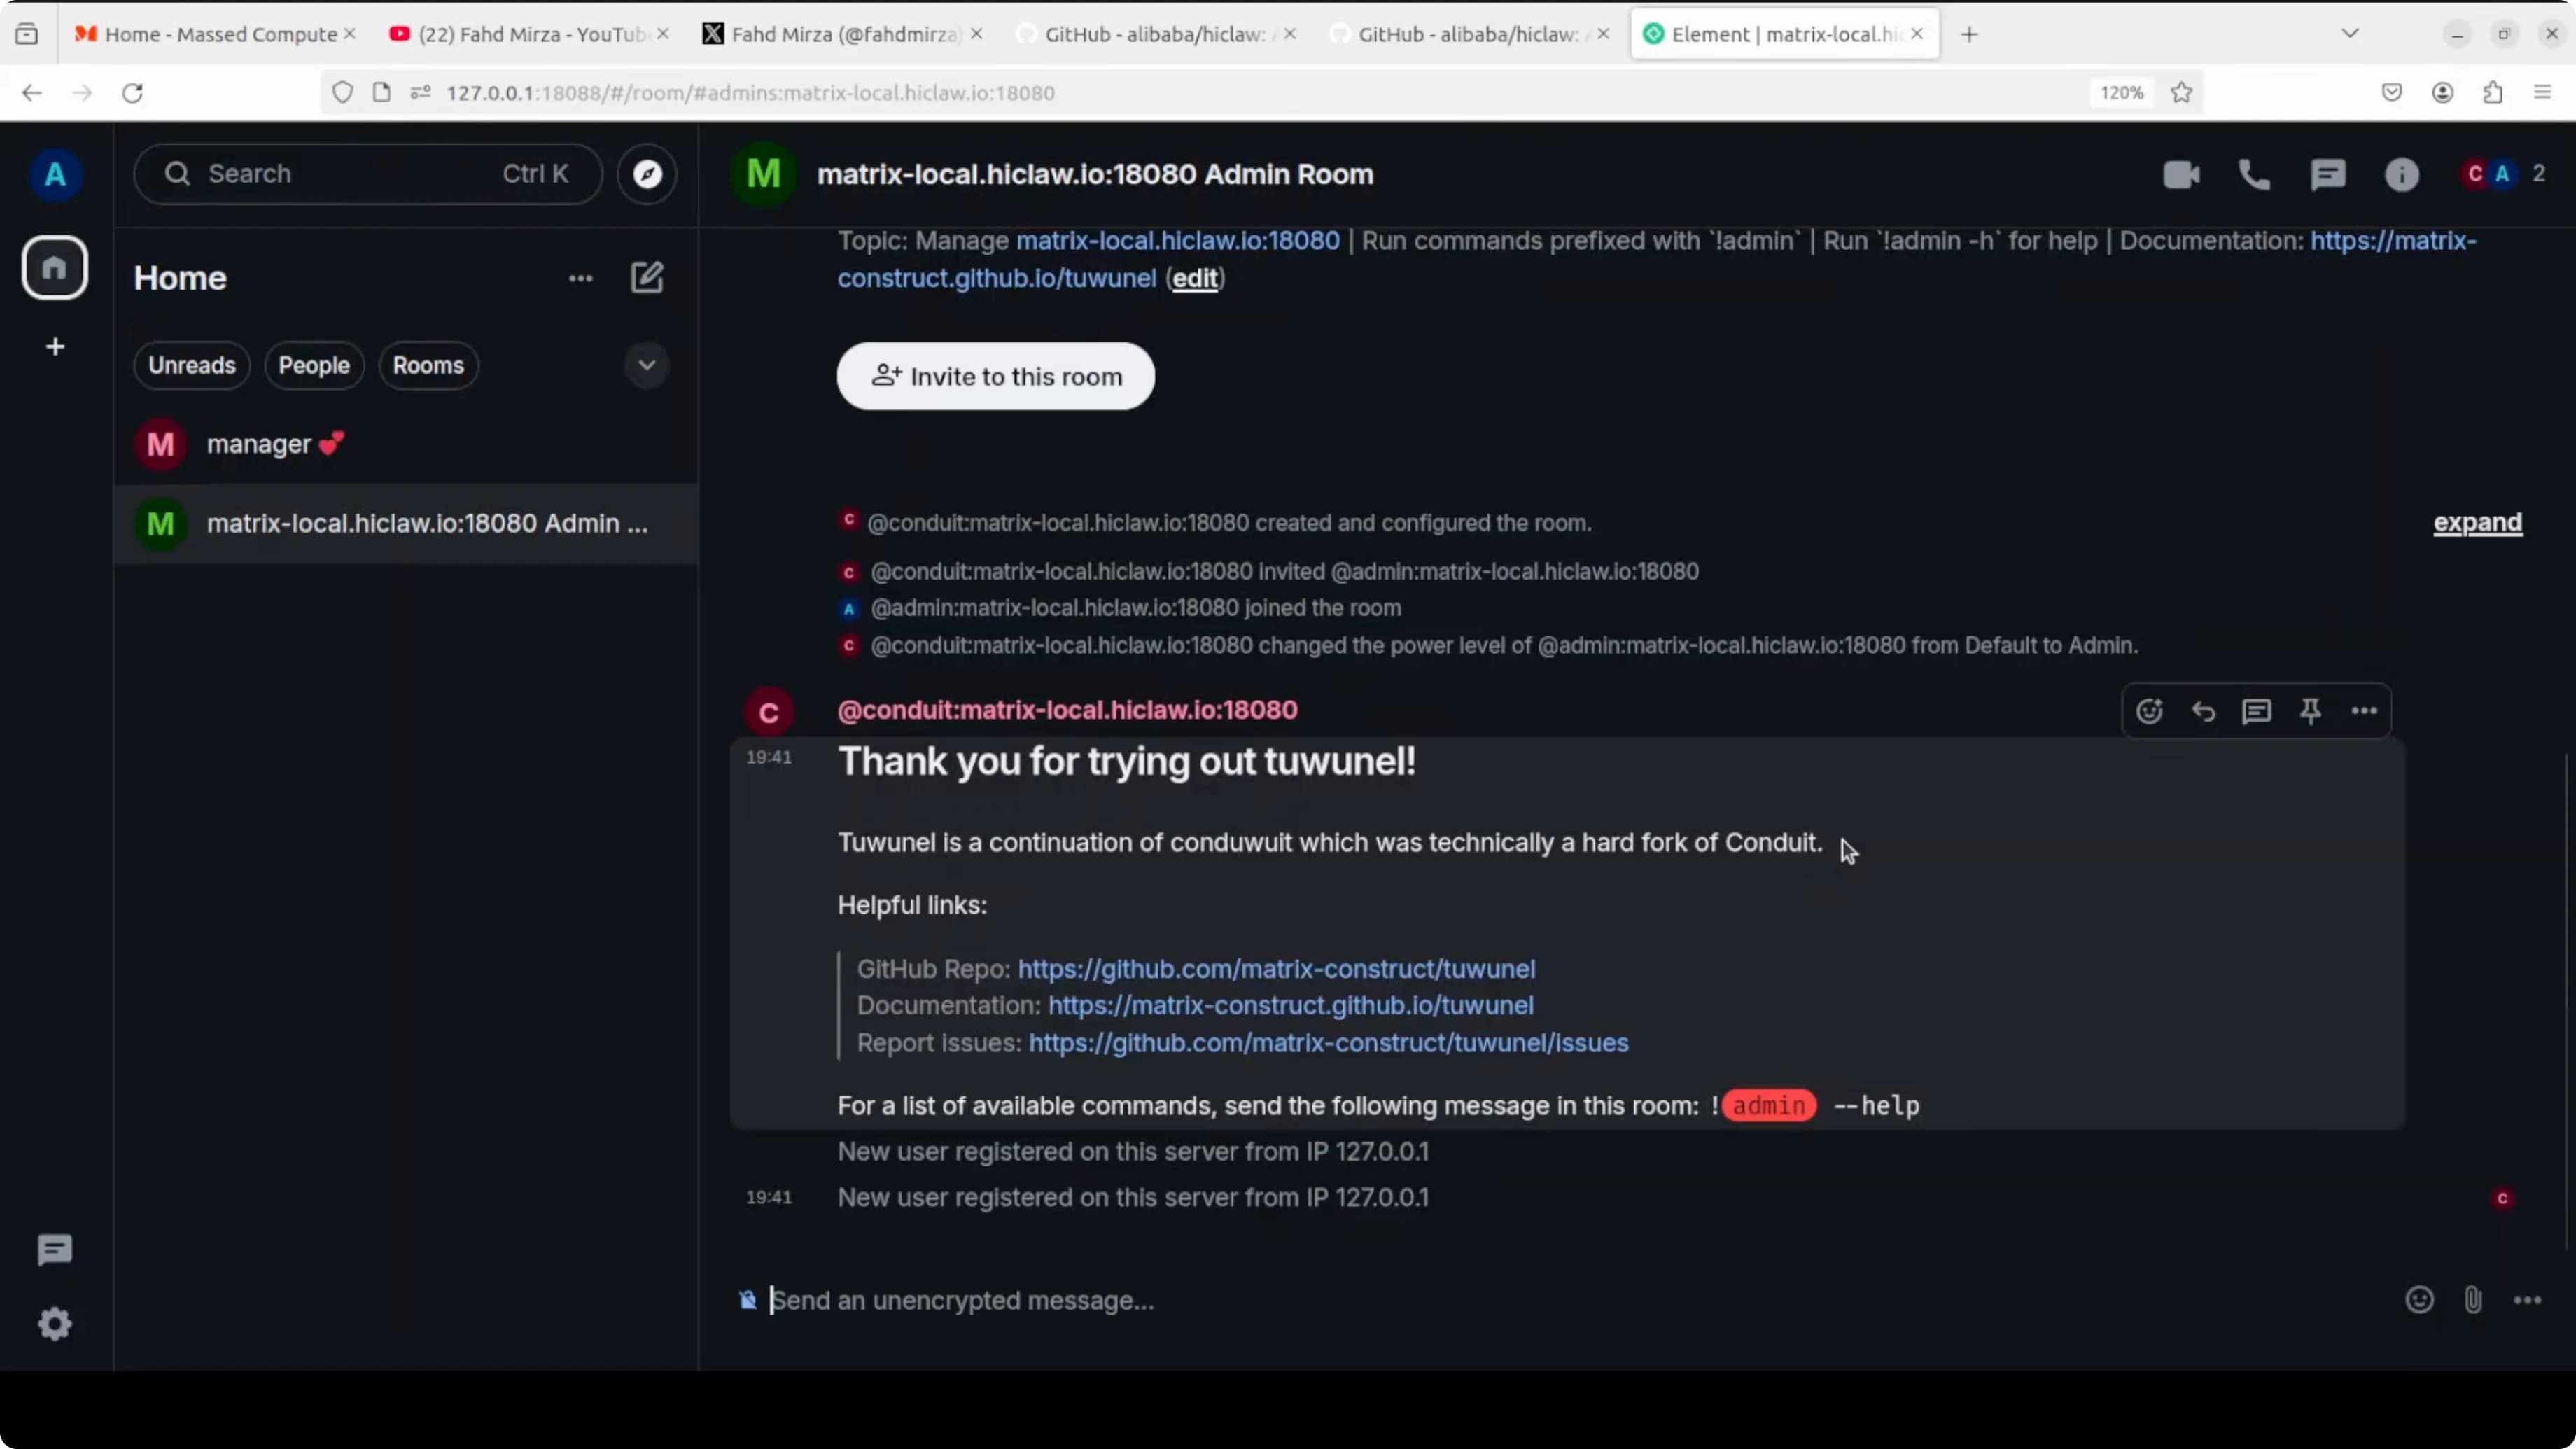Expand the room list filter chevron
The width and height of the screenshot is (2576, 1449).
point(647,365)
